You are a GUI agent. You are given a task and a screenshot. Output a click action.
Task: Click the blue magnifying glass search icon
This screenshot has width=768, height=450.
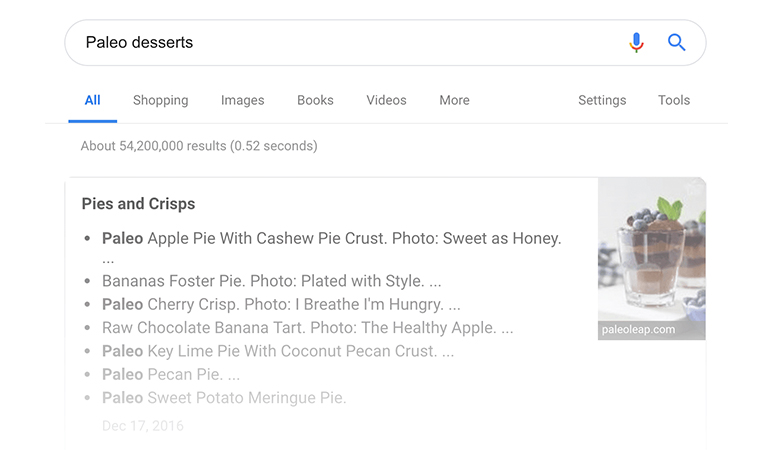[676, 43]
